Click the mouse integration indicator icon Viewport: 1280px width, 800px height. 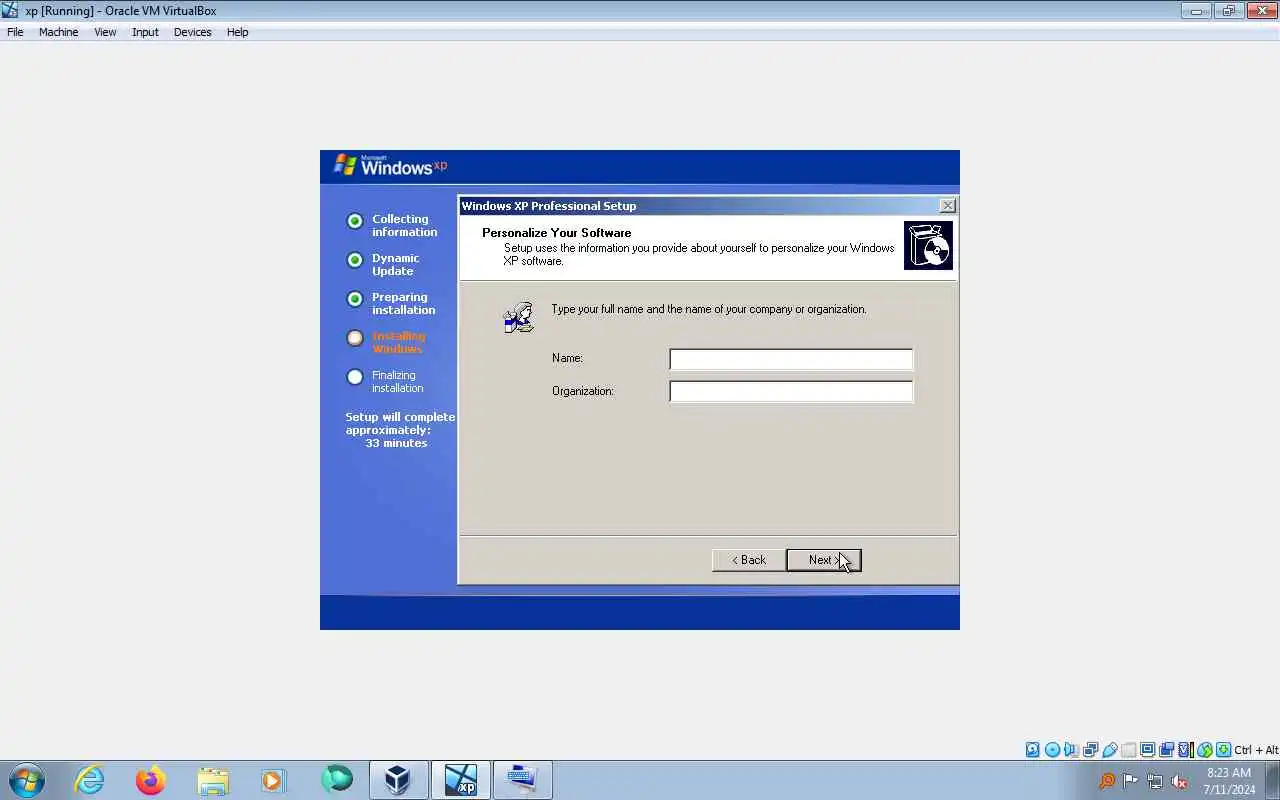(x=1204, y=750)
